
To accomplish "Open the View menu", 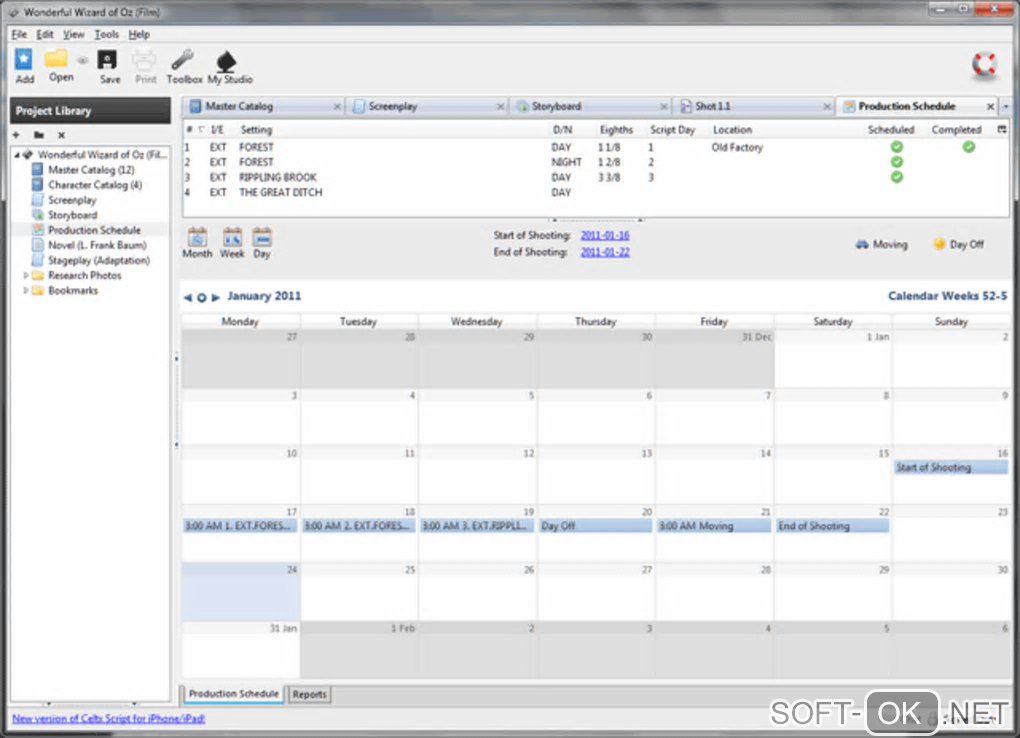I will (x=74, y=34).
